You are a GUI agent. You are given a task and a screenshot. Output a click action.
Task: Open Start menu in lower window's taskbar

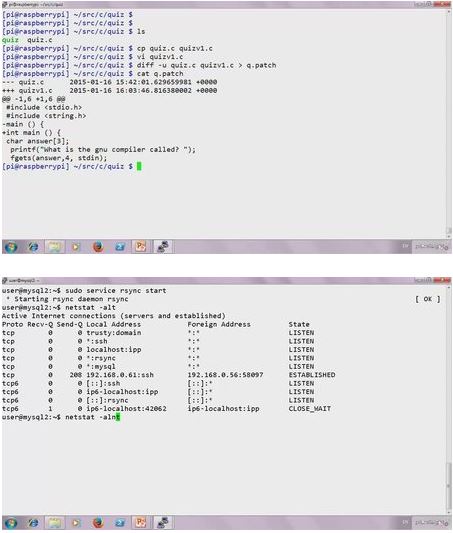(11, 522)
